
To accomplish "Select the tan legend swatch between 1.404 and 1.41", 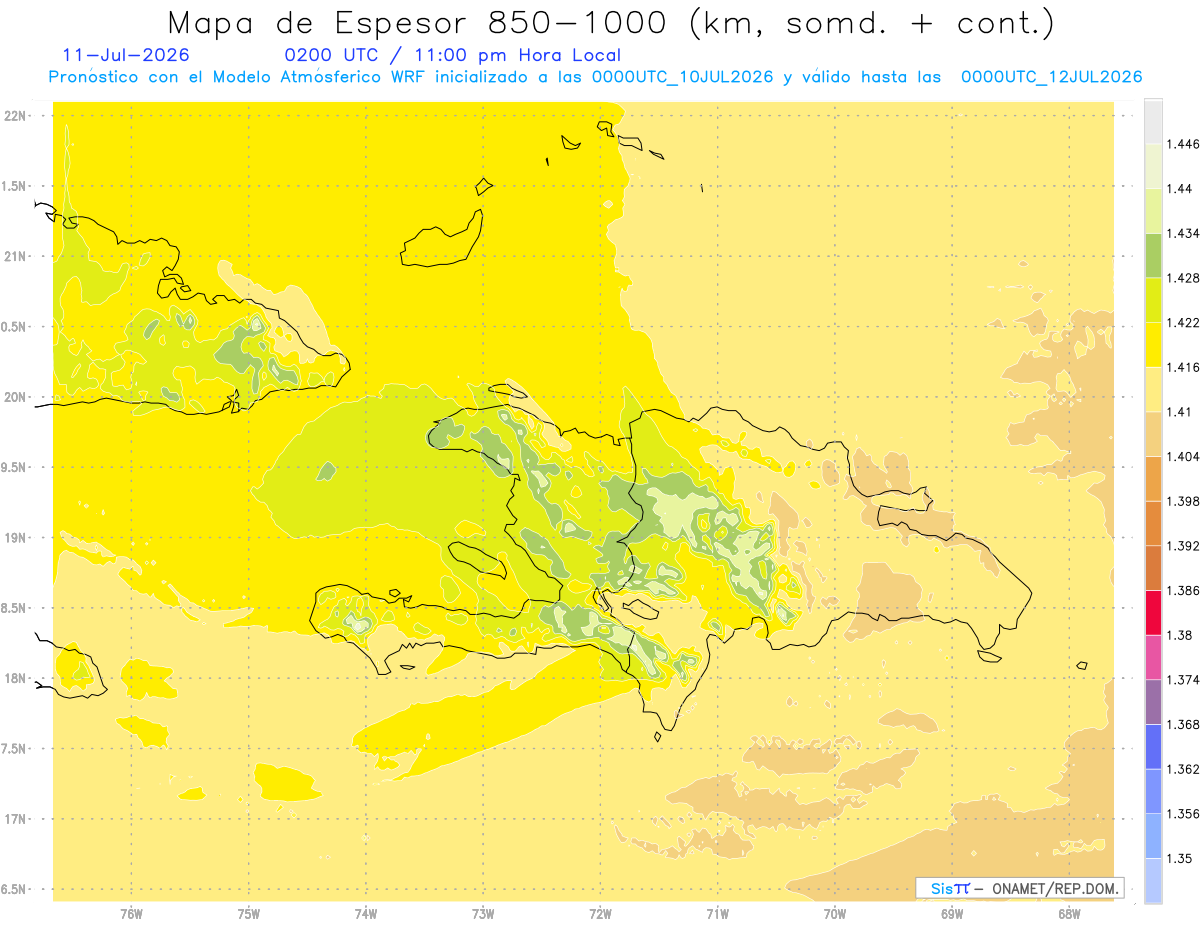I will click(1153, 434).
